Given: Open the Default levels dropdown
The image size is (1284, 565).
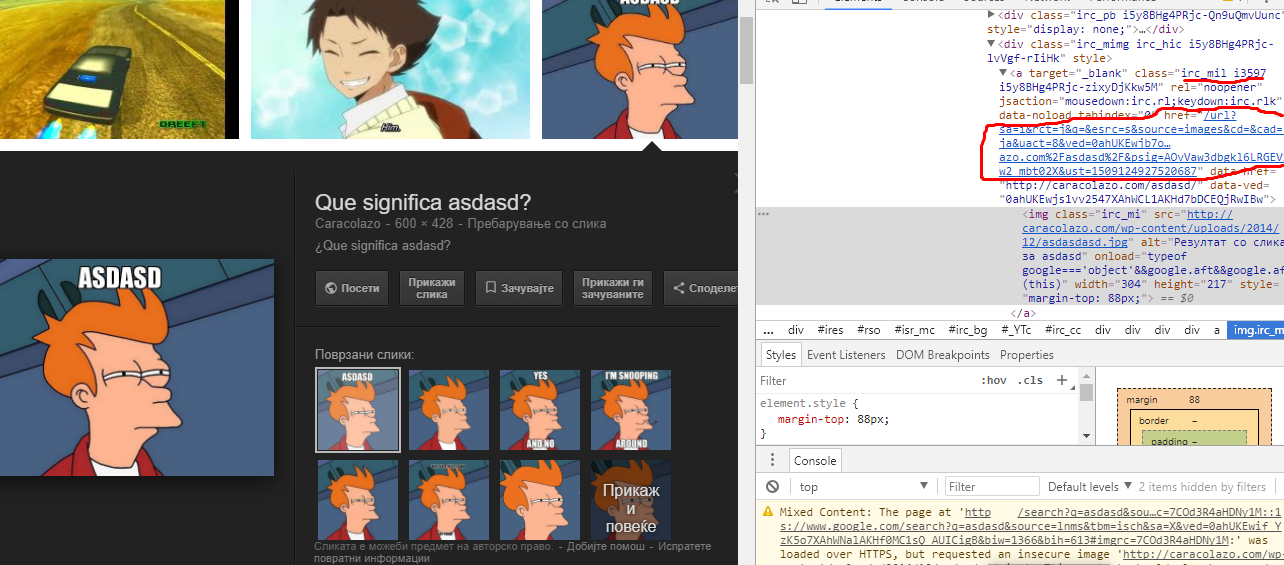Looking at the screenshot, I should [x=1089, y=487].
